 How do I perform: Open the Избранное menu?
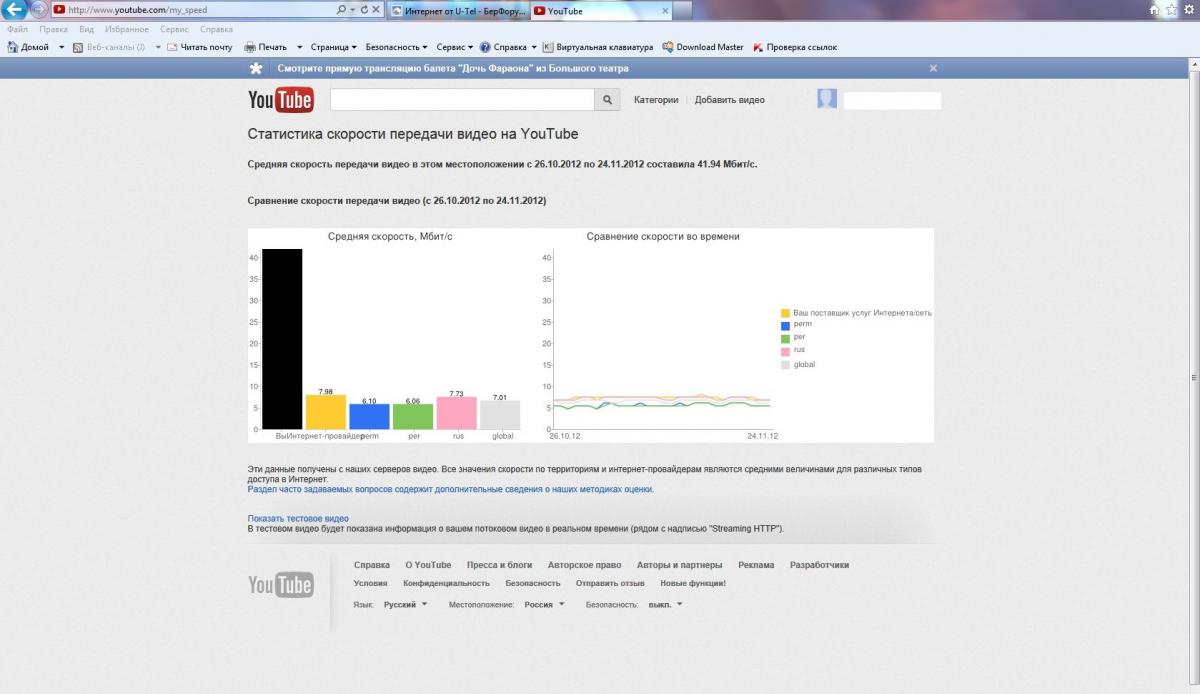(127, 30)
